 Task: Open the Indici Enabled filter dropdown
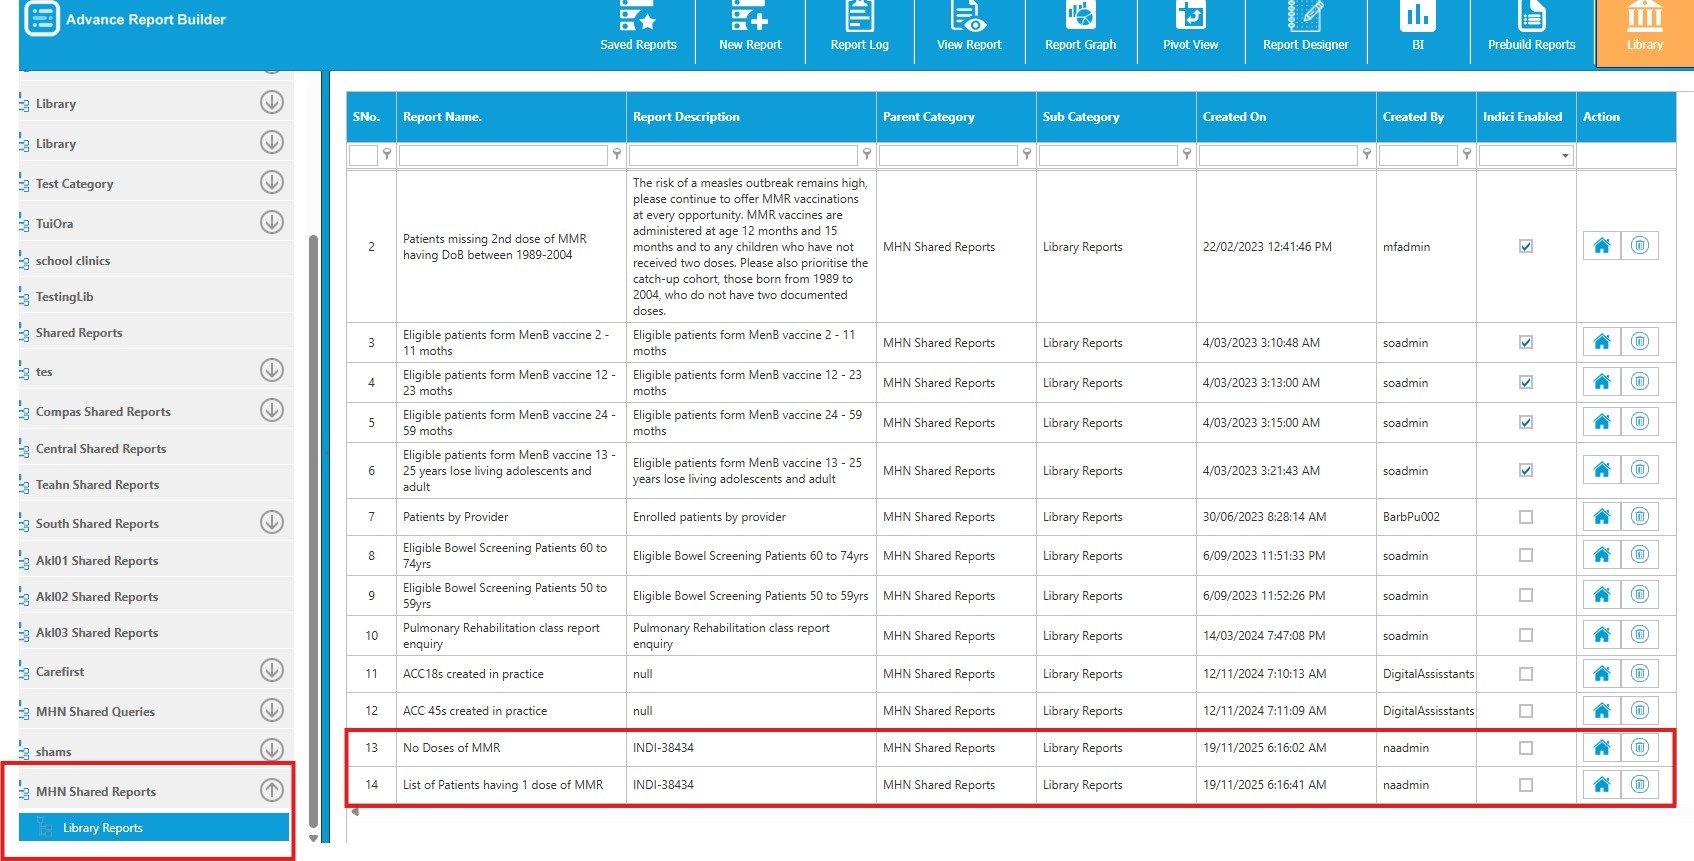coord(1564,156)
